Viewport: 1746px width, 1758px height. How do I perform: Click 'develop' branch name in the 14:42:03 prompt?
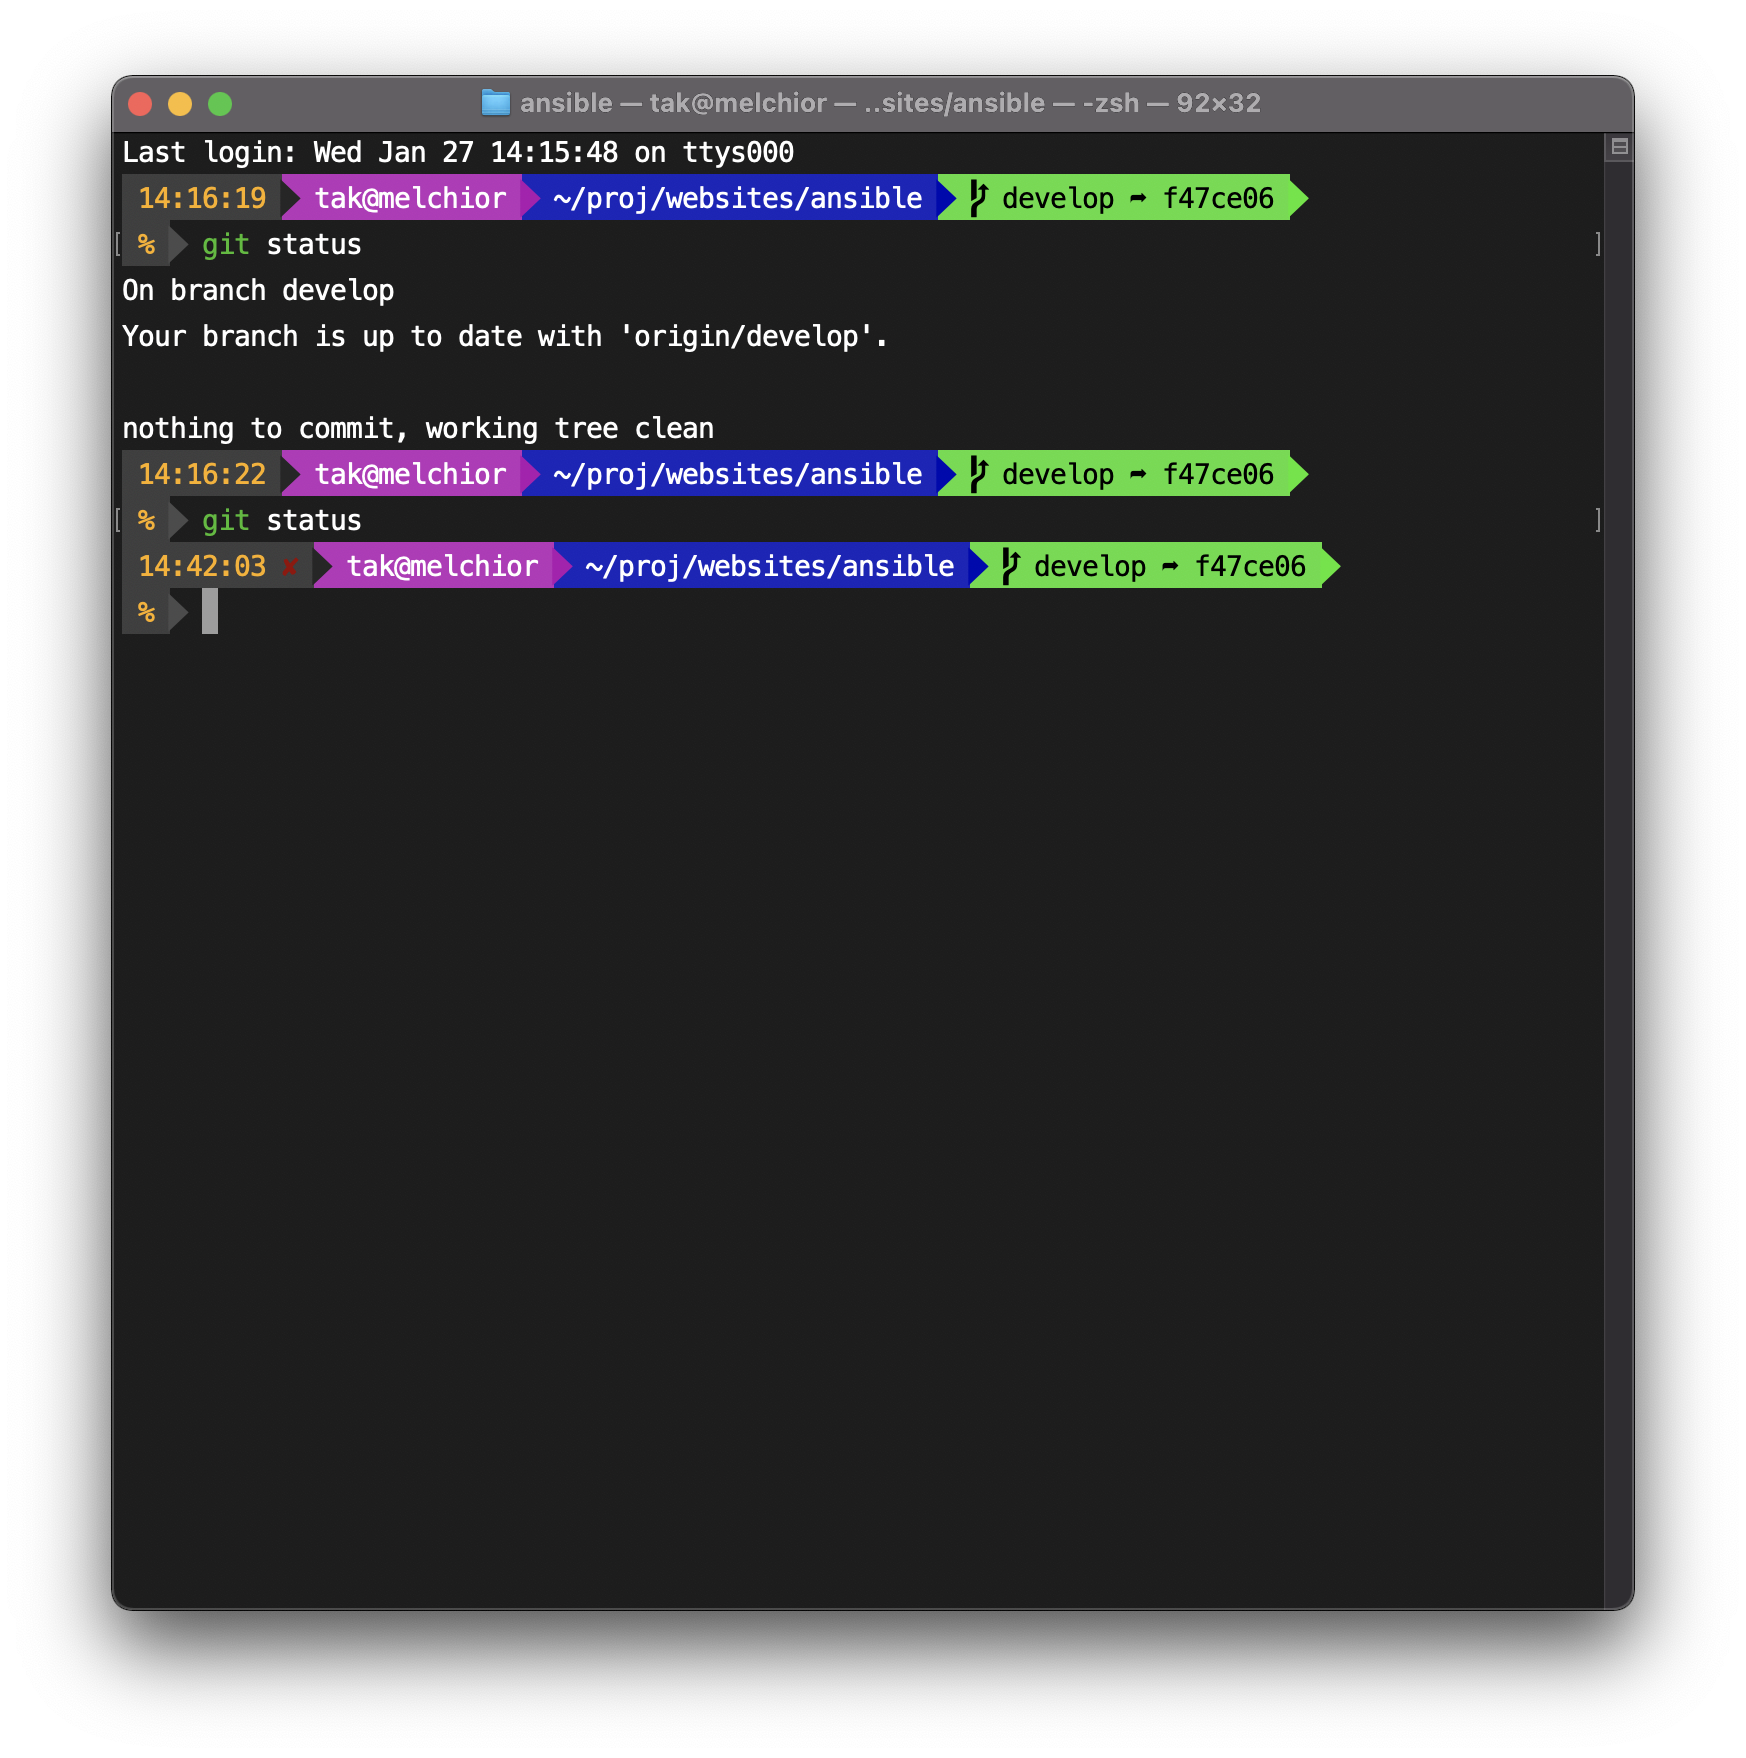[x=1090, y=566]
